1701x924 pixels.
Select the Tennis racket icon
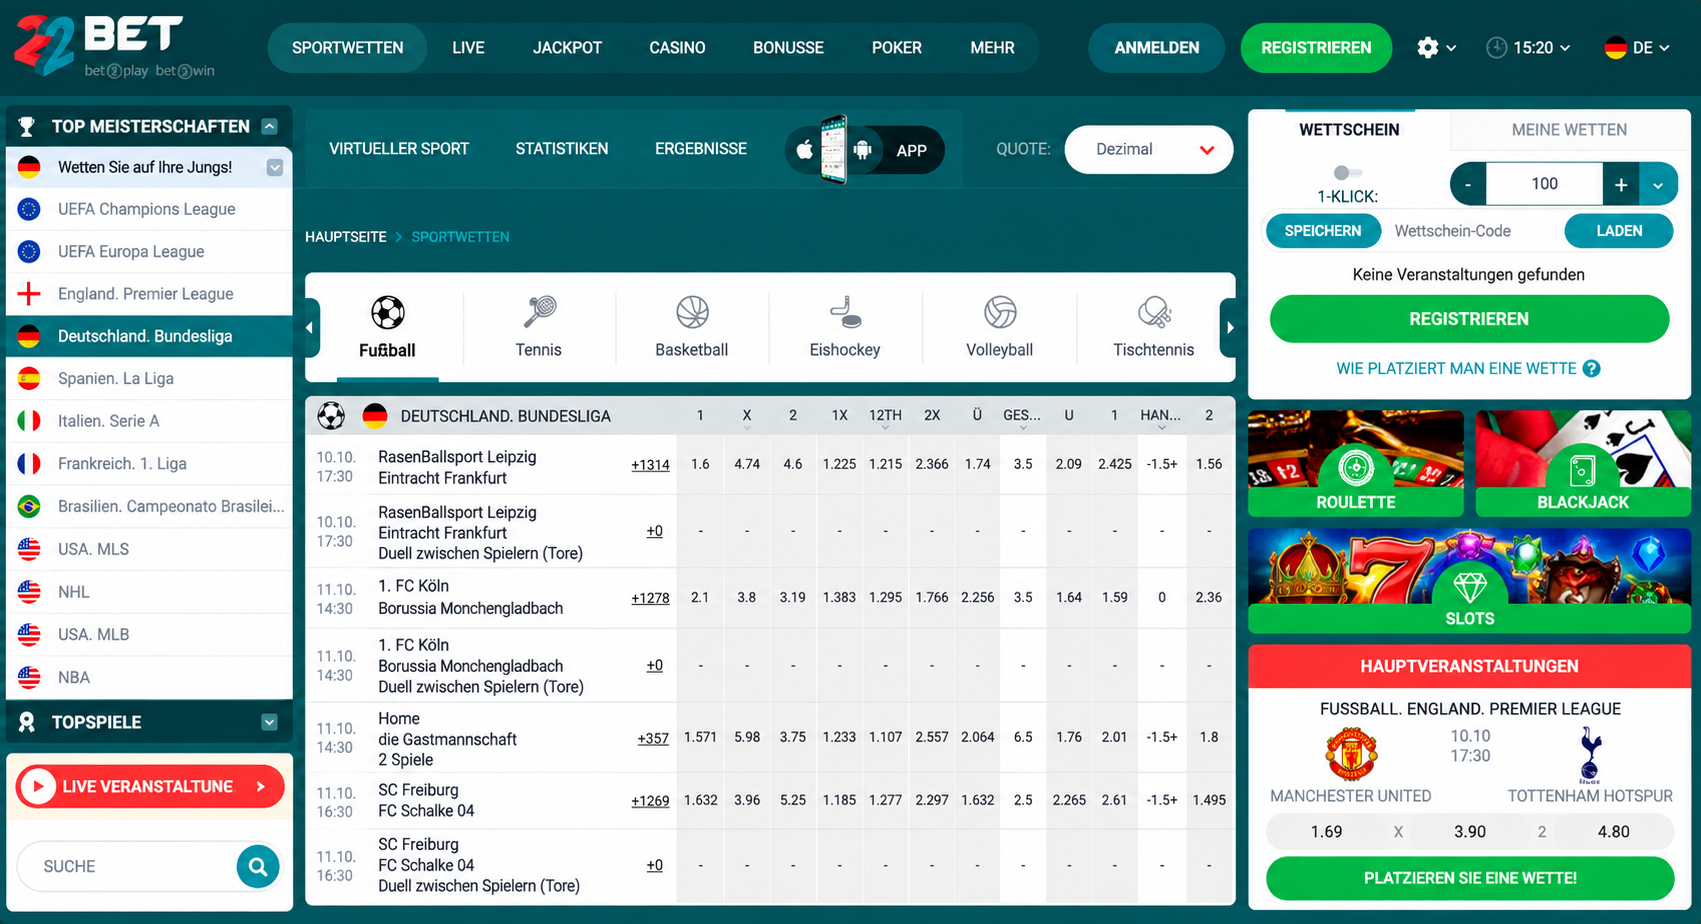point(539,312)
